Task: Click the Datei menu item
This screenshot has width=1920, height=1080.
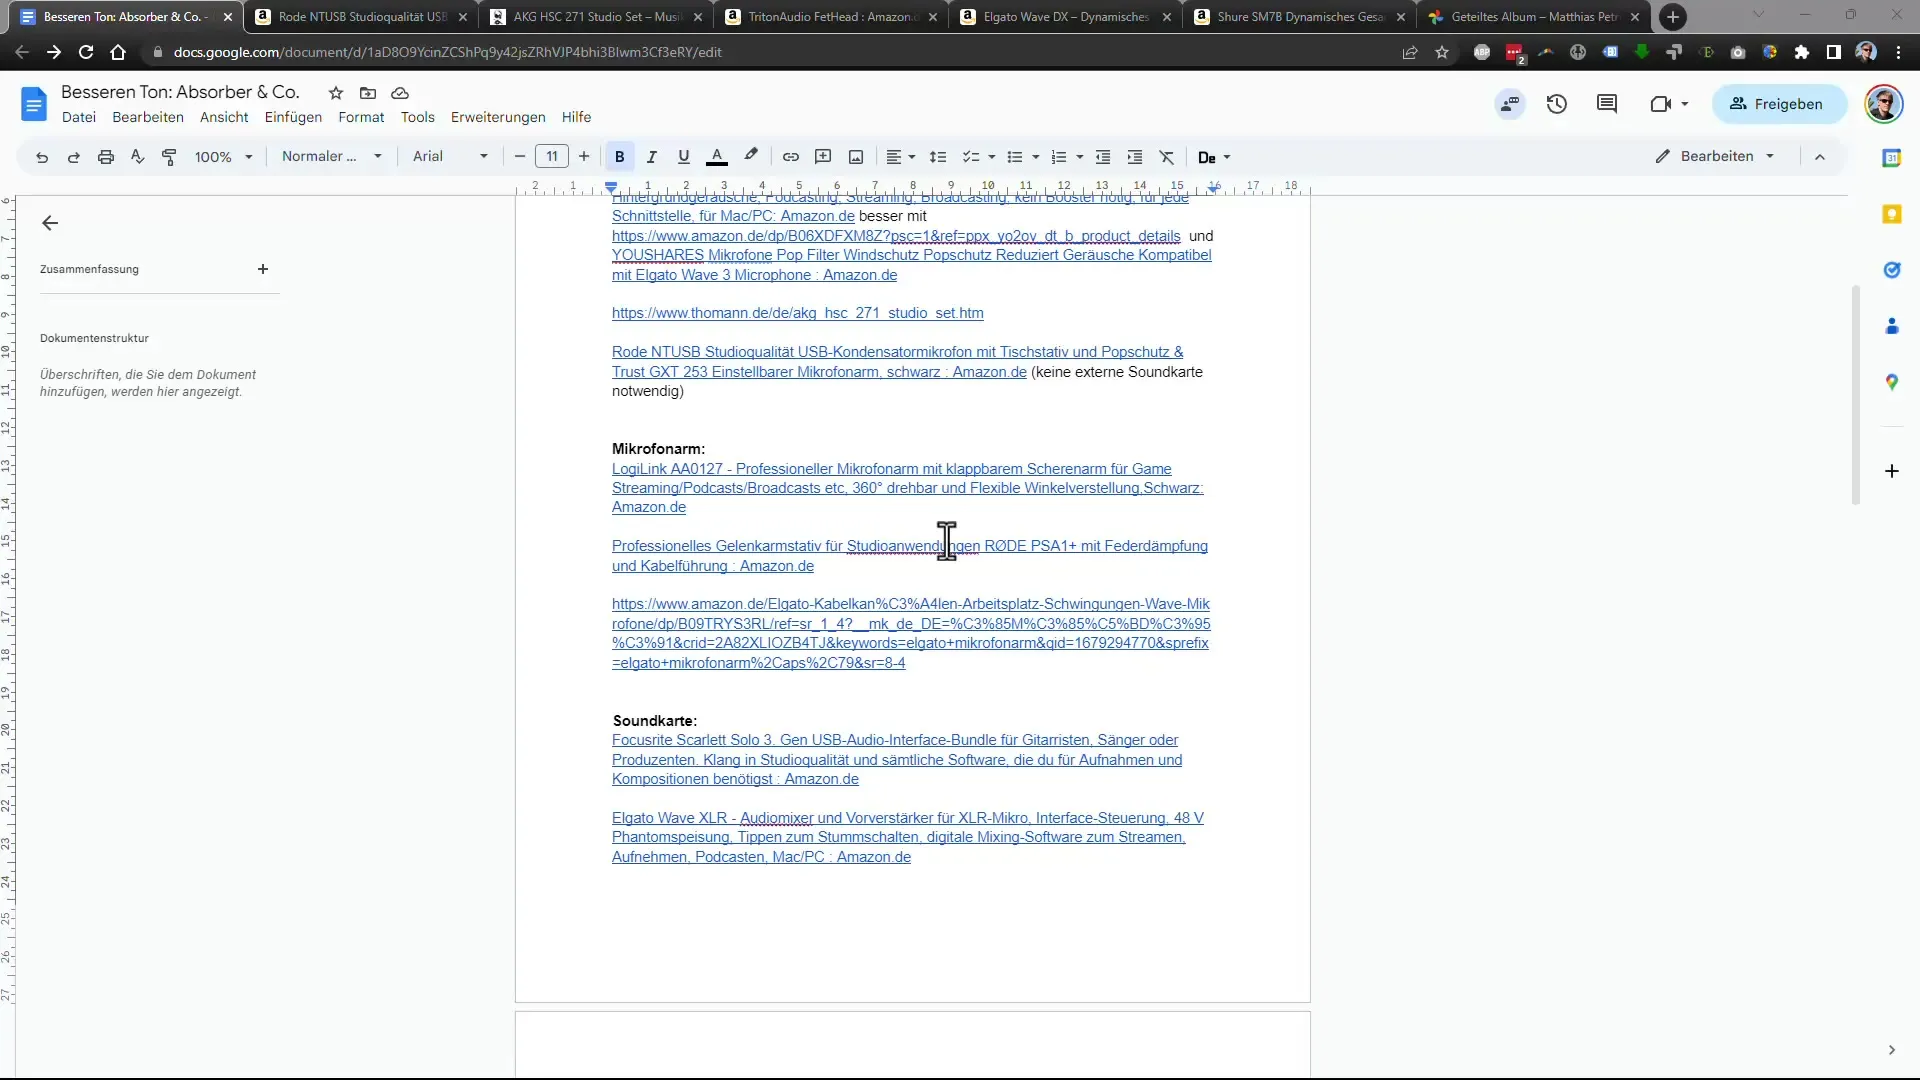Action: pyautogui.click(x=79, y=116)
